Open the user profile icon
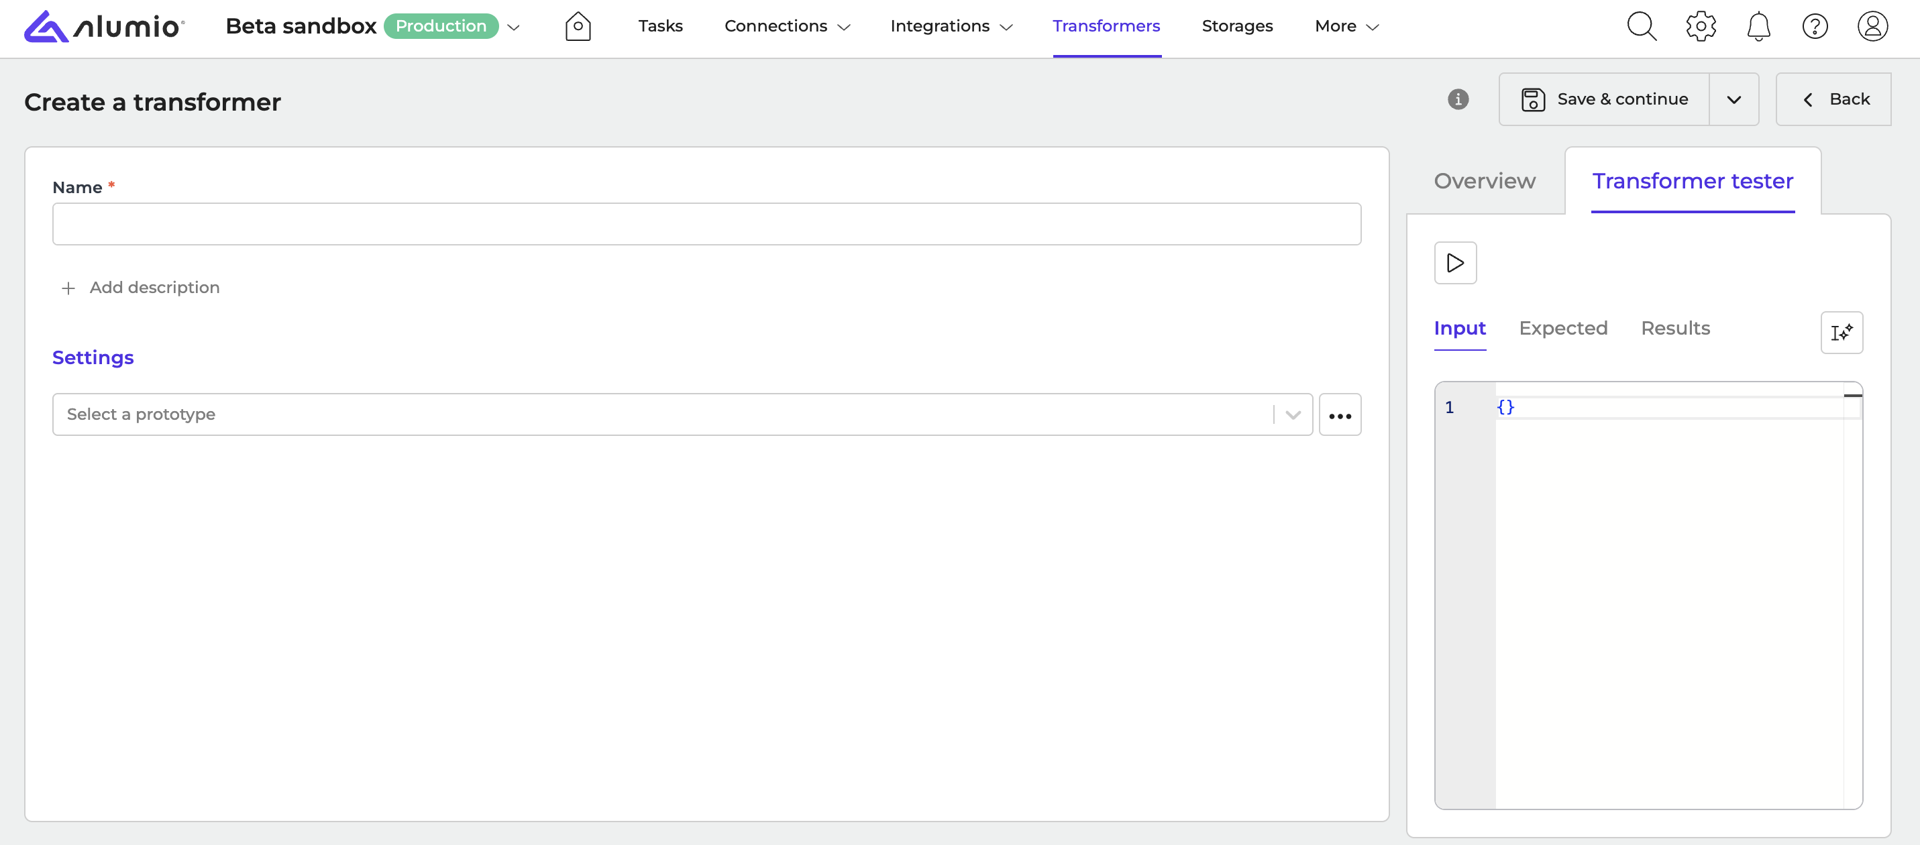Image resolution: width=1920 pixels, height=845 pixels. point(1872,27)
